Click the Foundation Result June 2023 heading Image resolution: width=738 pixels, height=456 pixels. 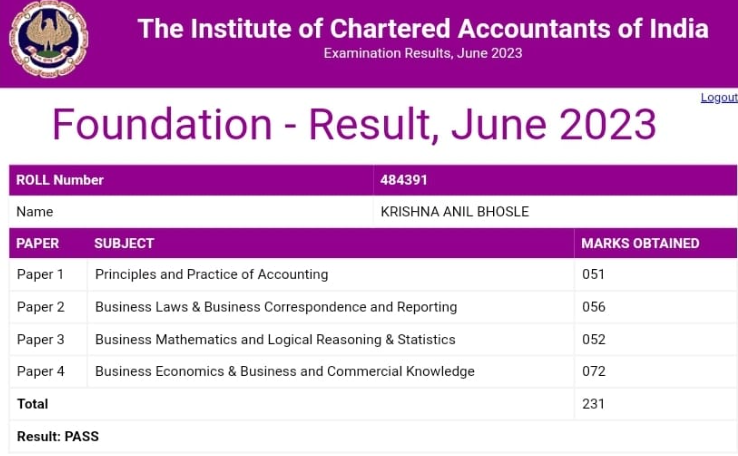point(354,125)
